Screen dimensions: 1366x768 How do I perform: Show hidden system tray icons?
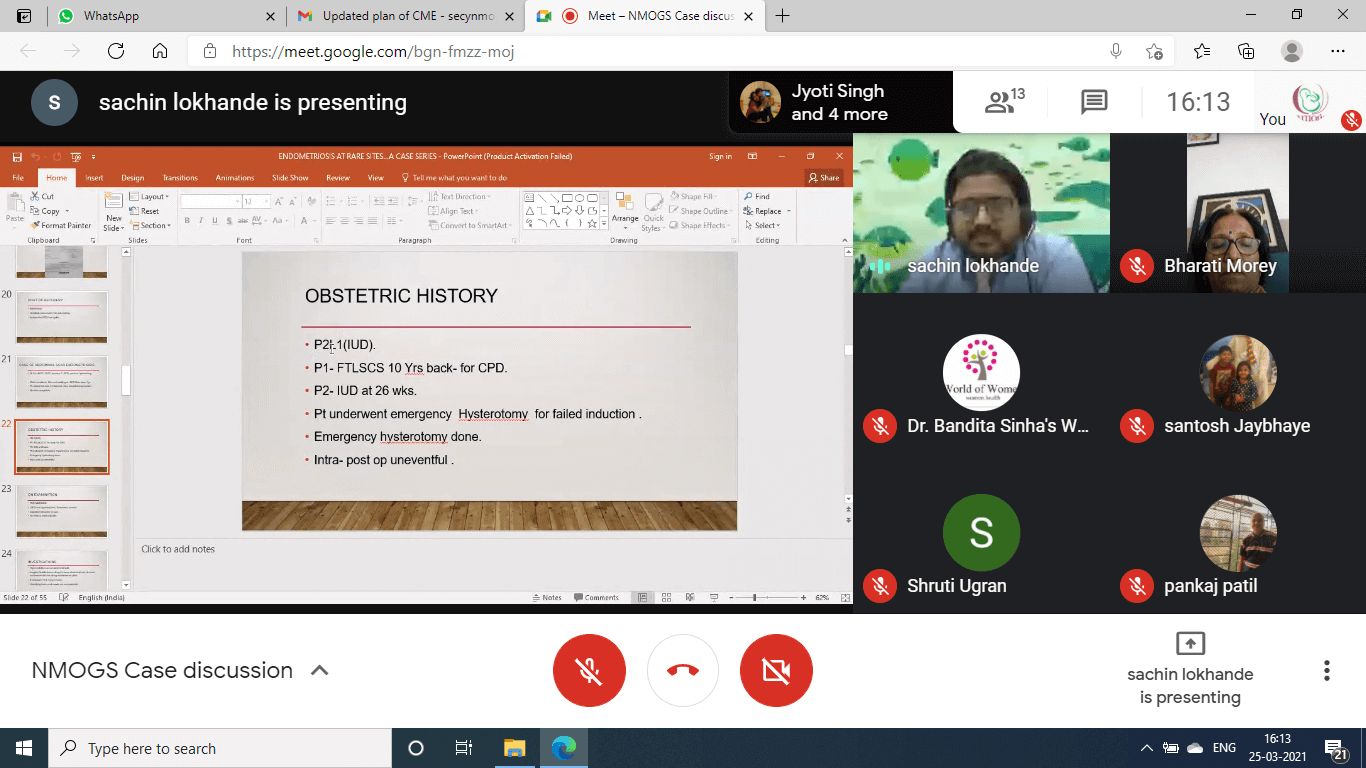point(1146,748)
